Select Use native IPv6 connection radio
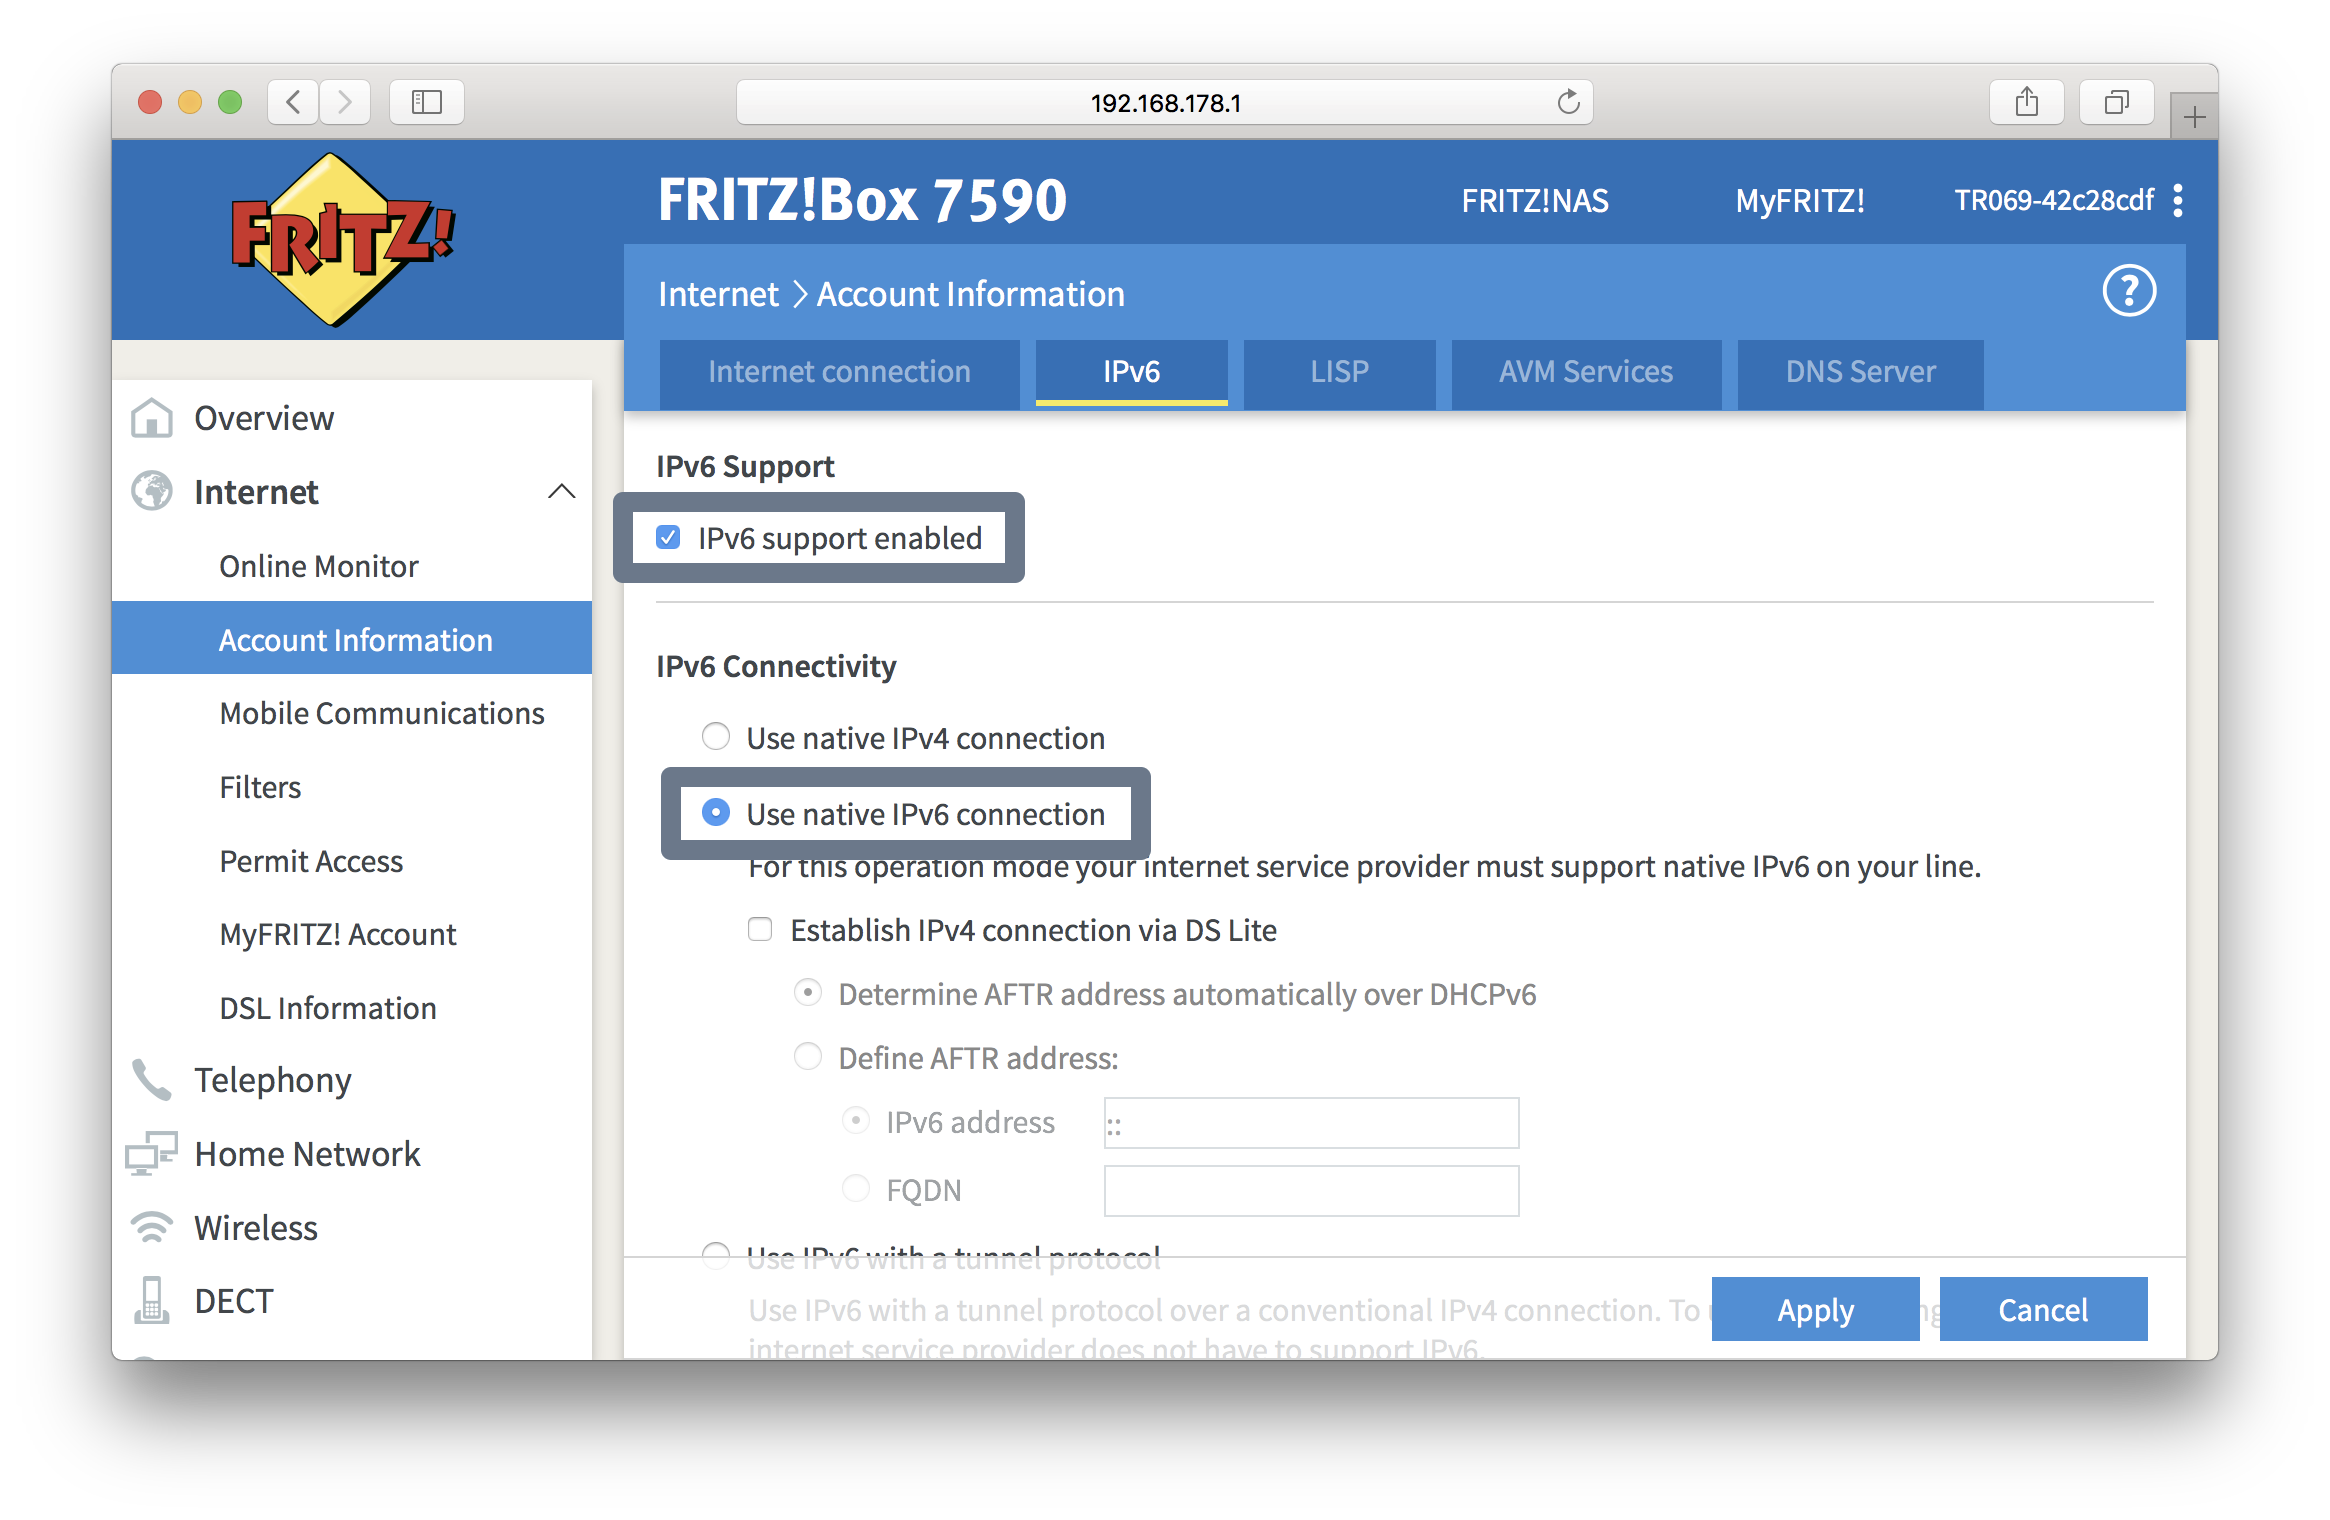This screenshot has width=2330, height=1520. (713, 813)
